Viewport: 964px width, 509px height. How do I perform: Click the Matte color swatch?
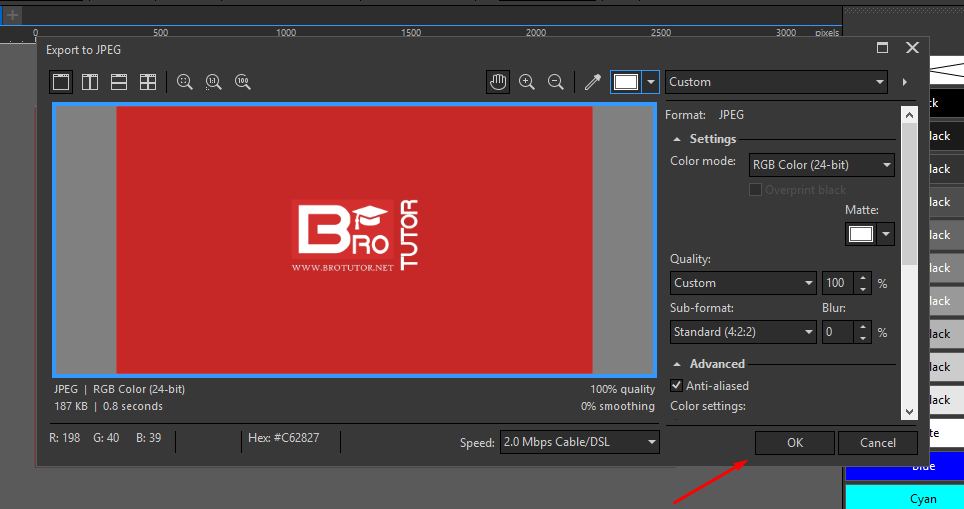[861, 234]
